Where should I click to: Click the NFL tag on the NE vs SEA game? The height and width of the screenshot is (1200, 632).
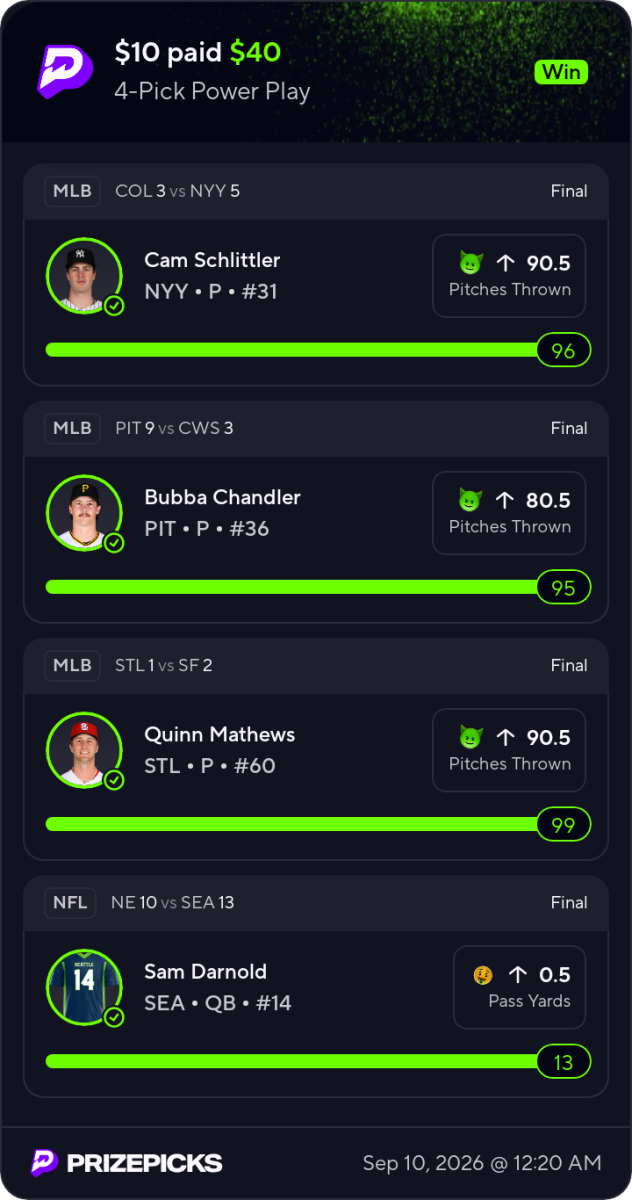[70, 902]
